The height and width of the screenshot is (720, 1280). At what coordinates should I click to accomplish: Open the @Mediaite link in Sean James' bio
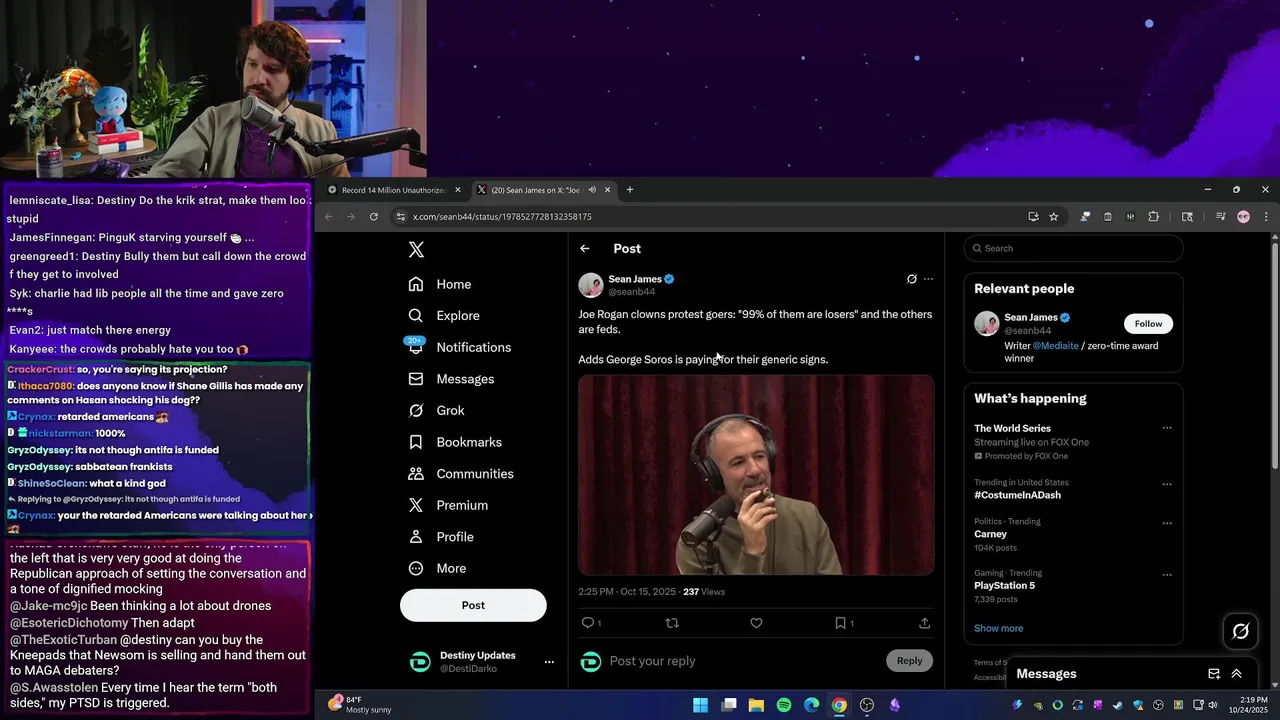click(1056, 346)
